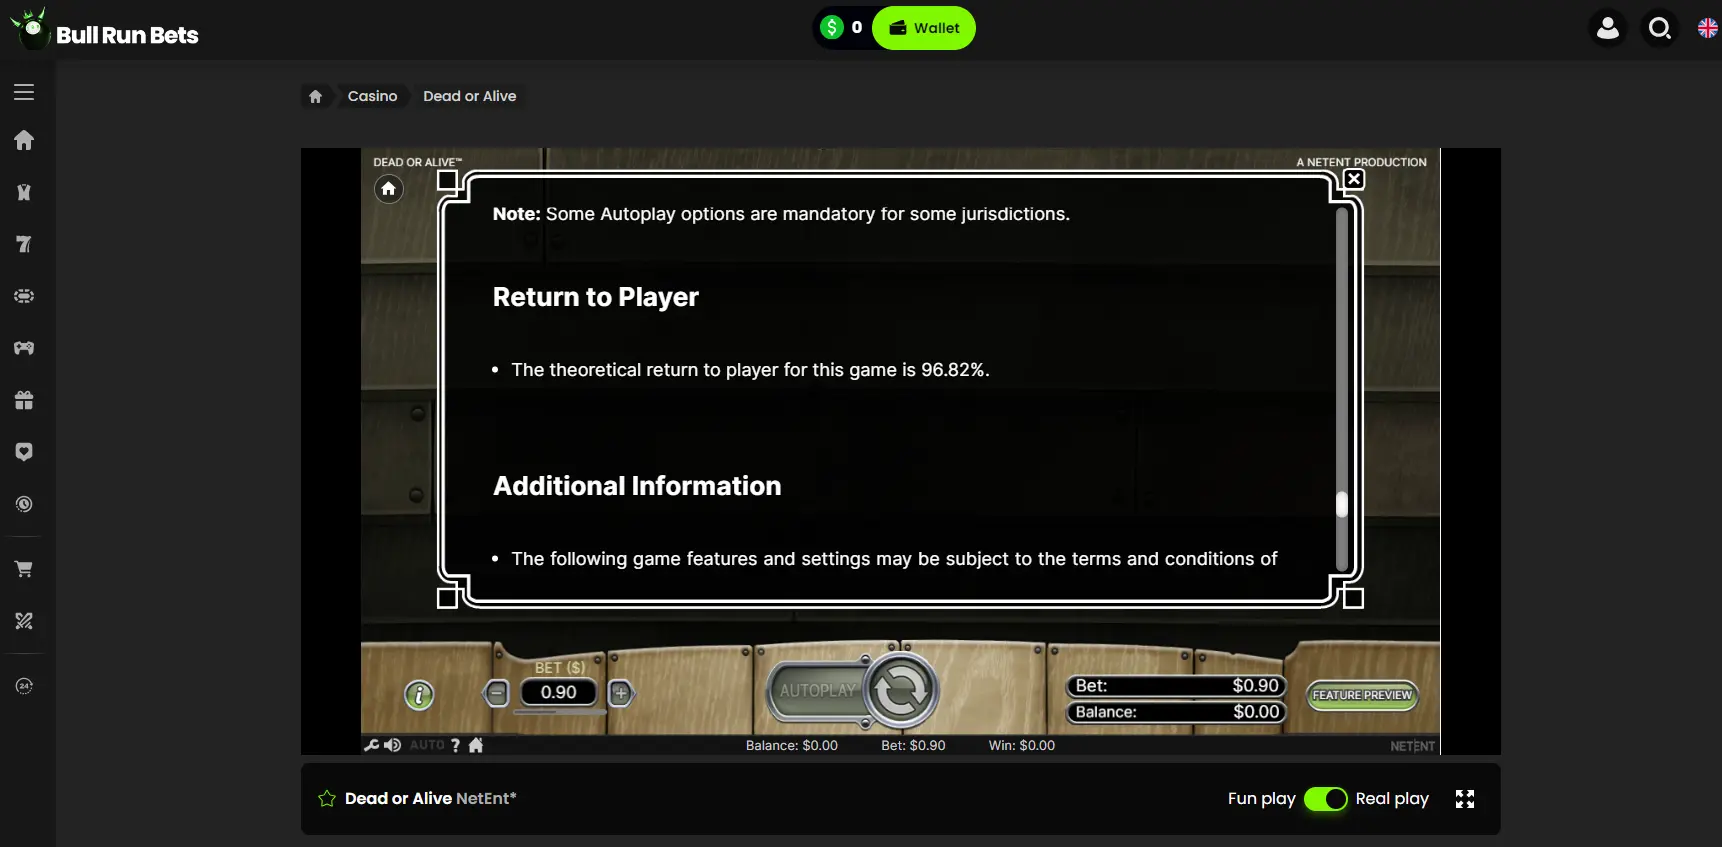Click the dollar balance icon
This screenshot has width=1722, height=847.
pyautogui.click(x=832, y=28)
